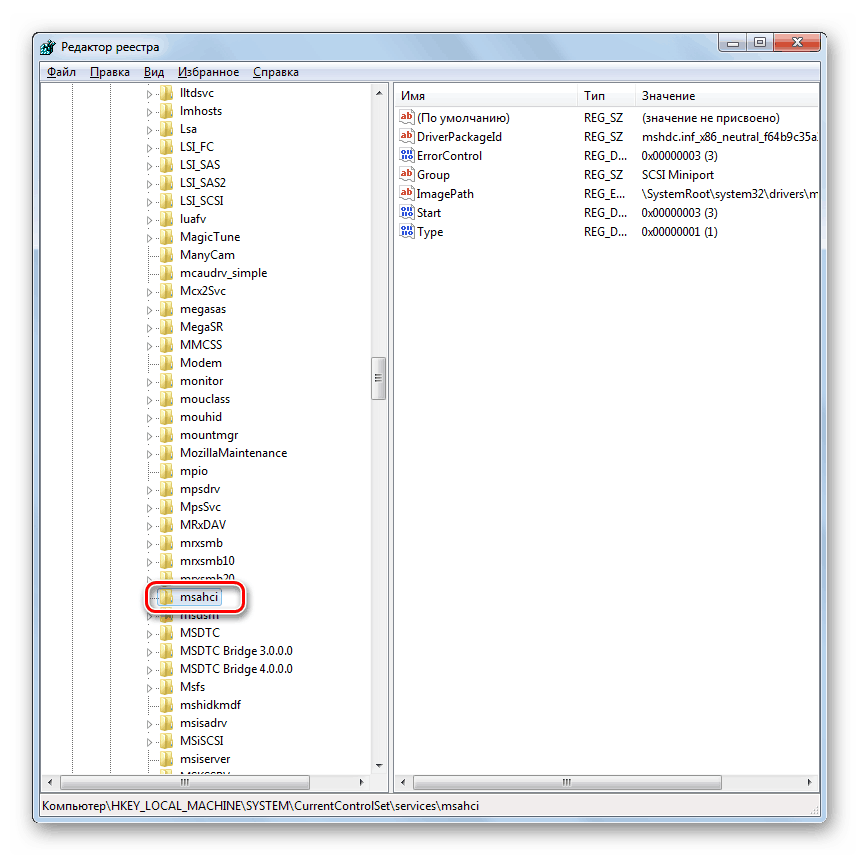Expand the luafv key
Screen dimensions: 860x856
coord(149,220)
